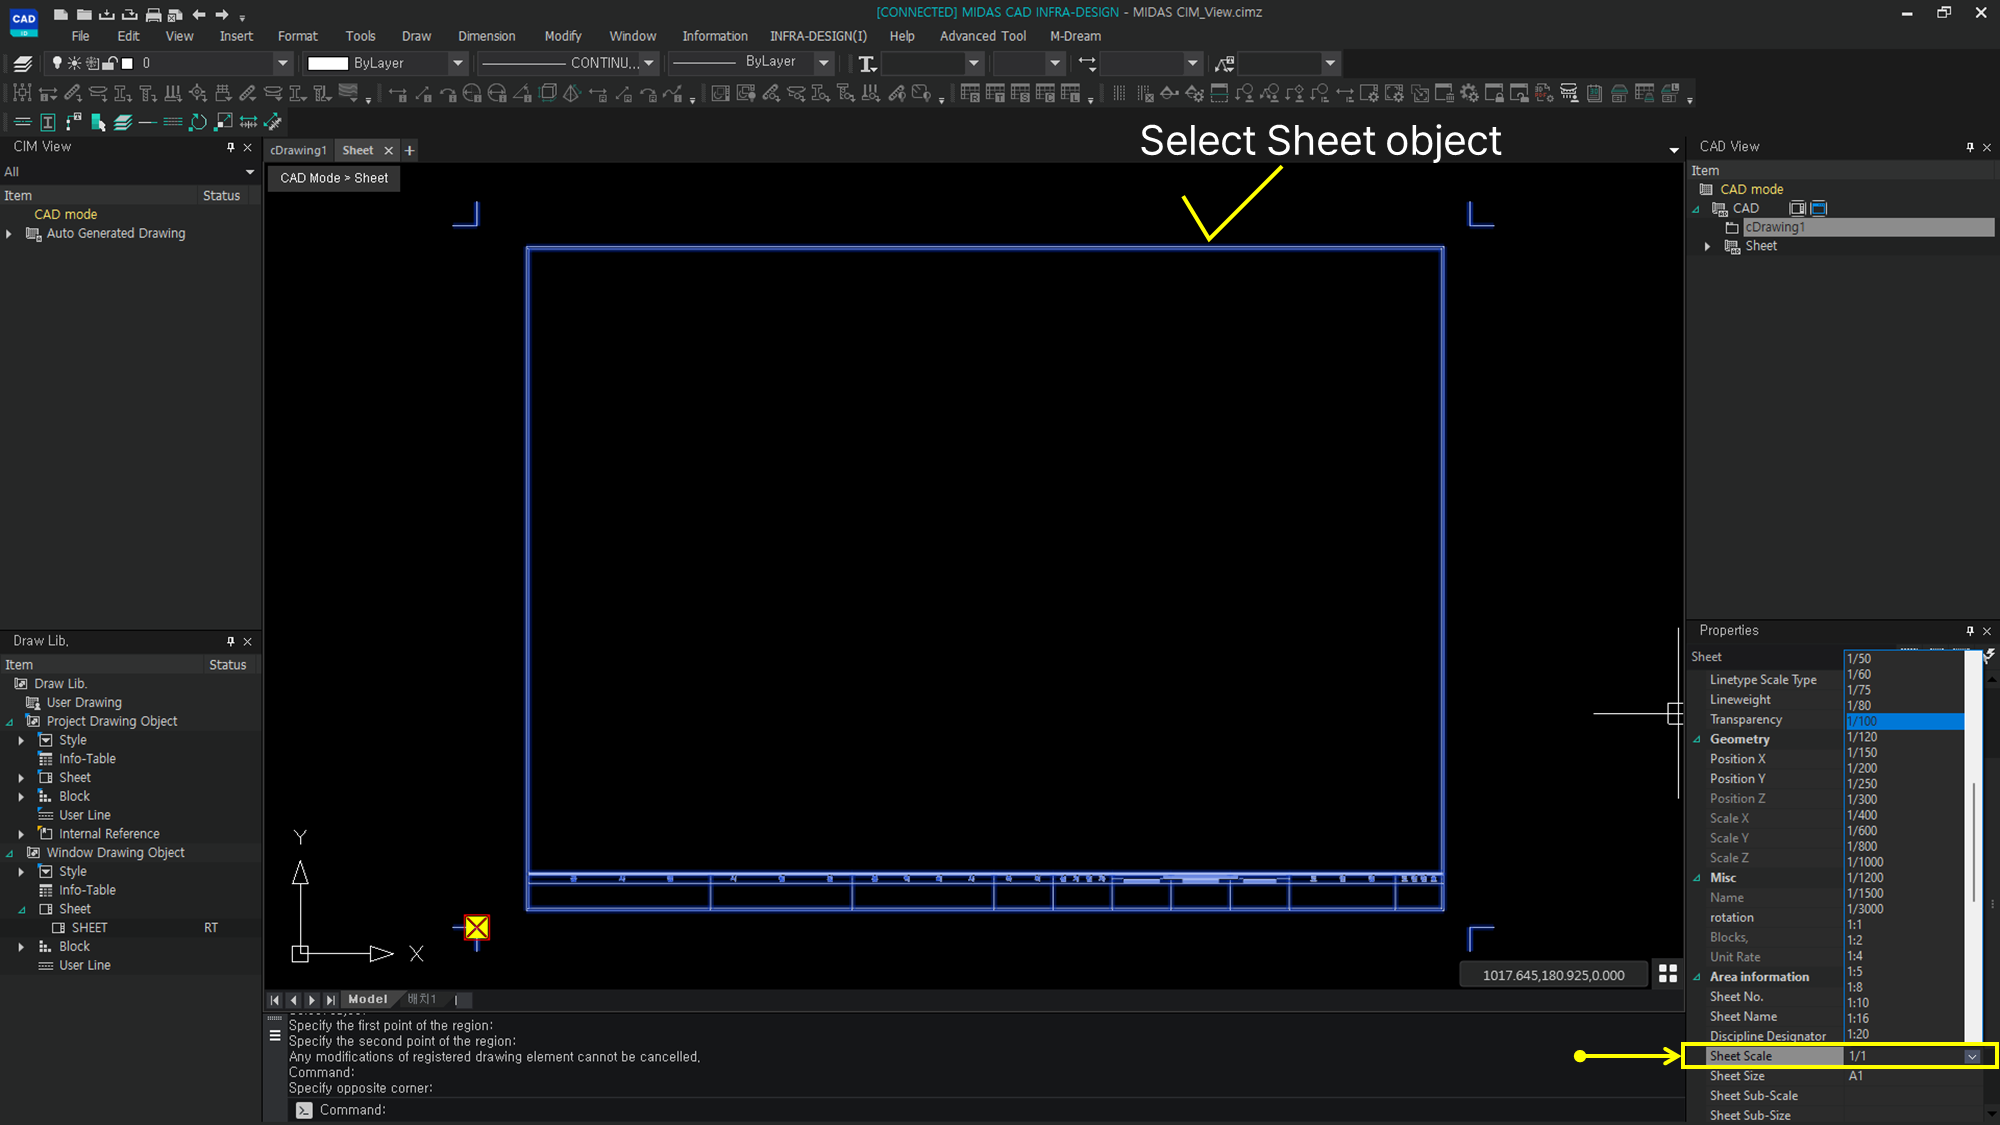
Task: Open the Sheet Scale dropdown arrow
Action: click(x=1972, y=1056)
